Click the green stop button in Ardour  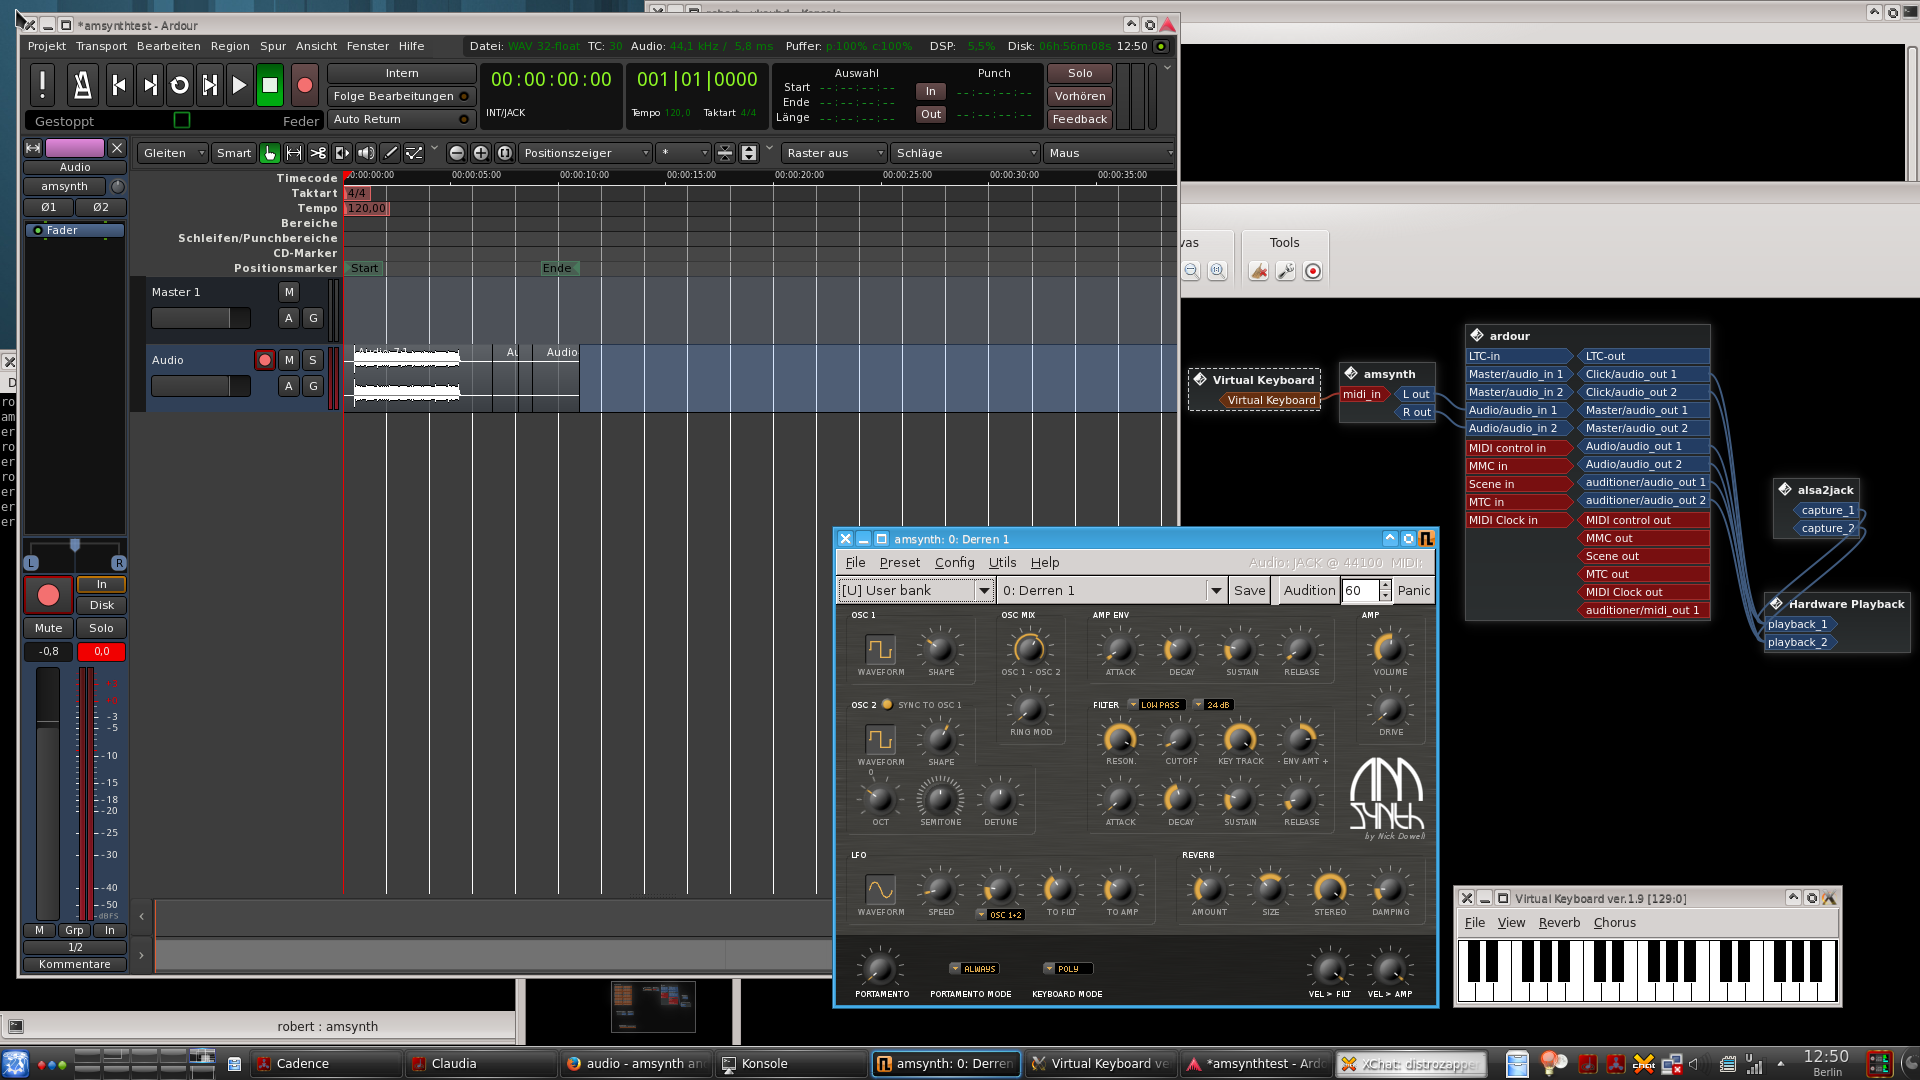point(270,86)
